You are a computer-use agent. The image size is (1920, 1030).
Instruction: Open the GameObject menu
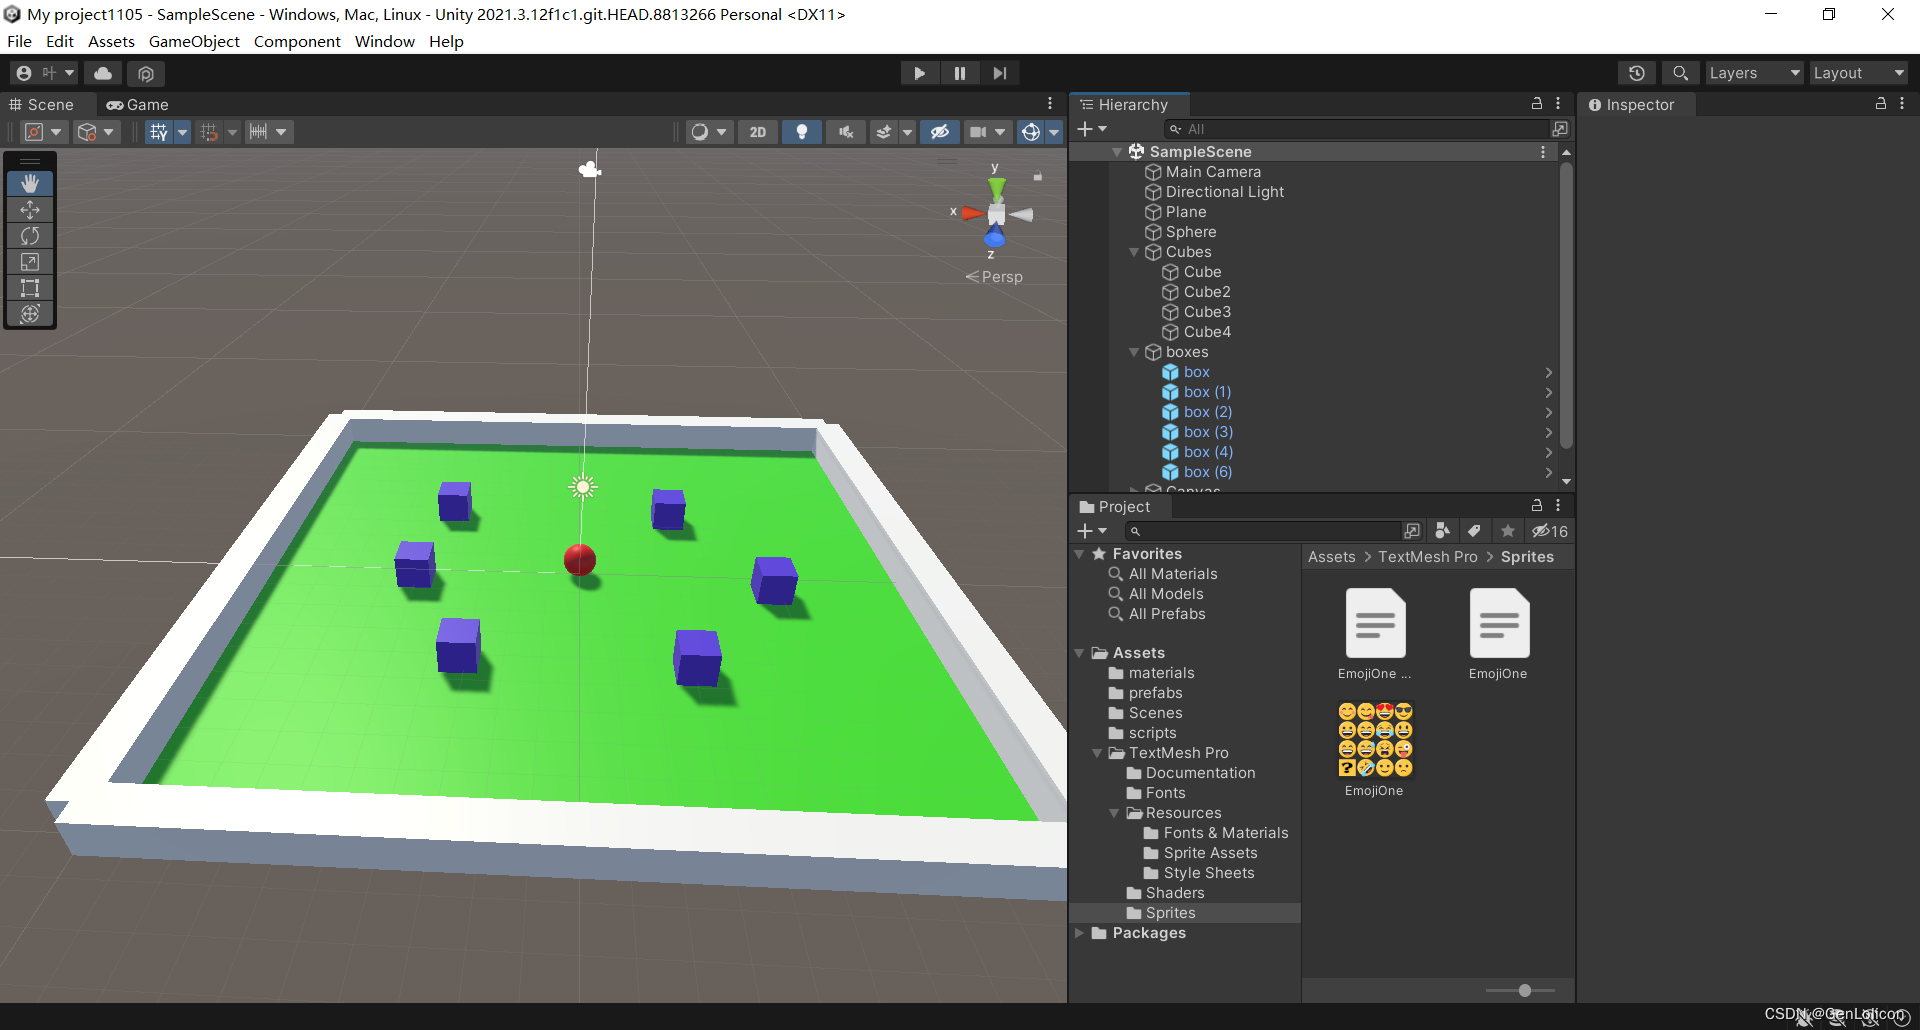[x=194, y=41]
